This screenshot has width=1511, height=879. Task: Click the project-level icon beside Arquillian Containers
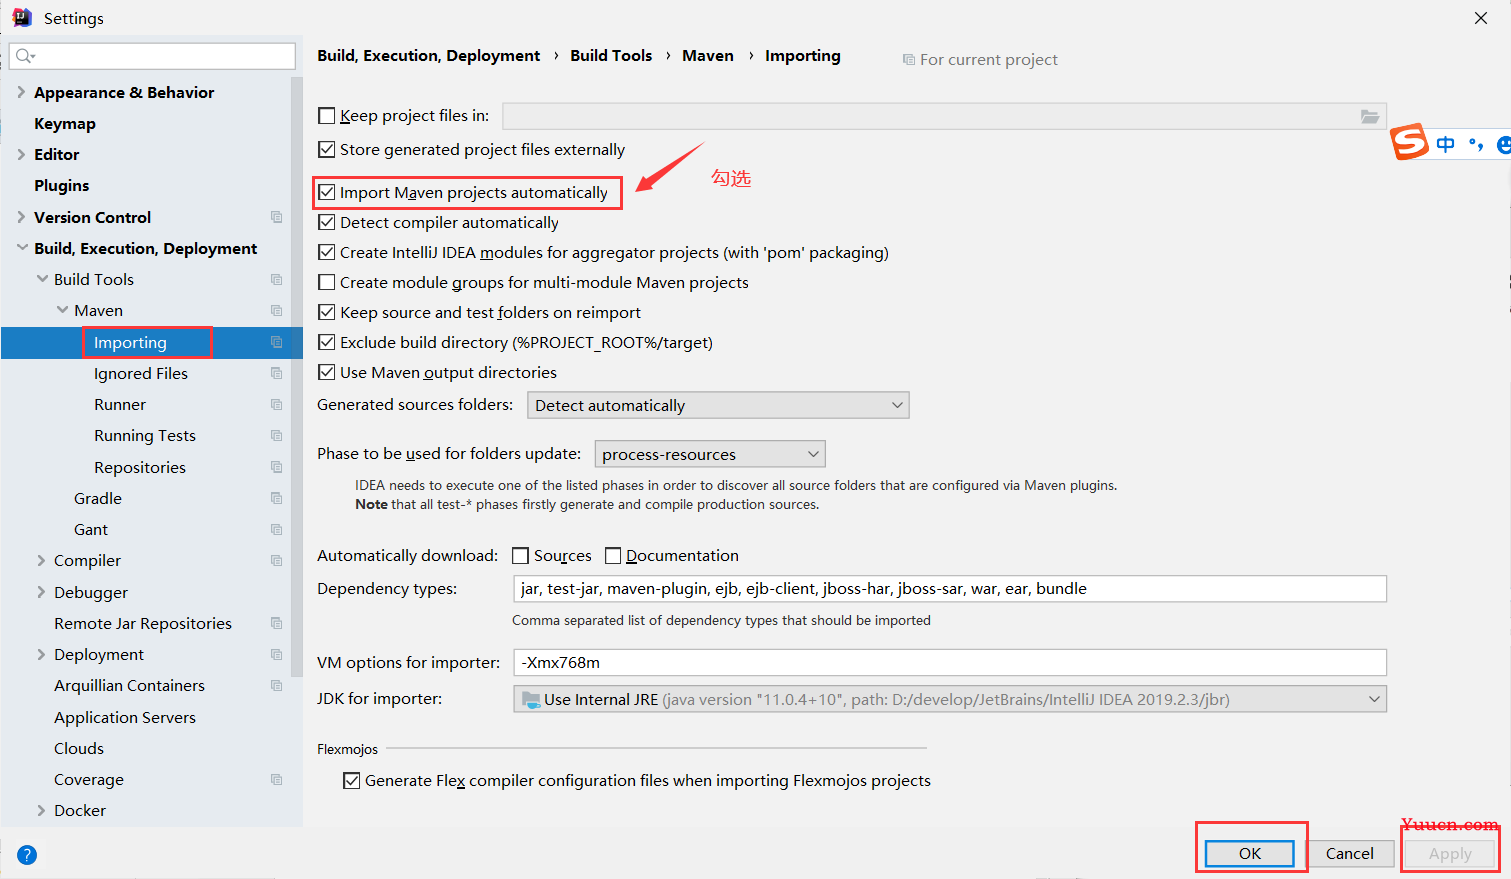click(x=277, y=685)
